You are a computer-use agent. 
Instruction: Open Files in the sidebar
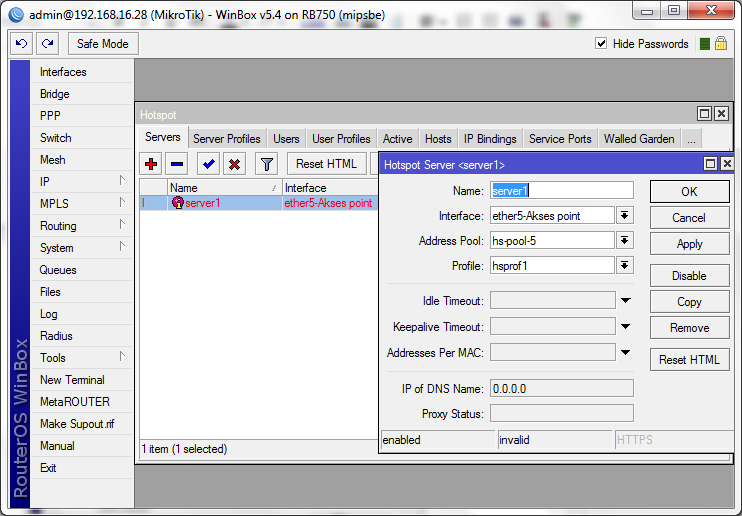point(82,292)
